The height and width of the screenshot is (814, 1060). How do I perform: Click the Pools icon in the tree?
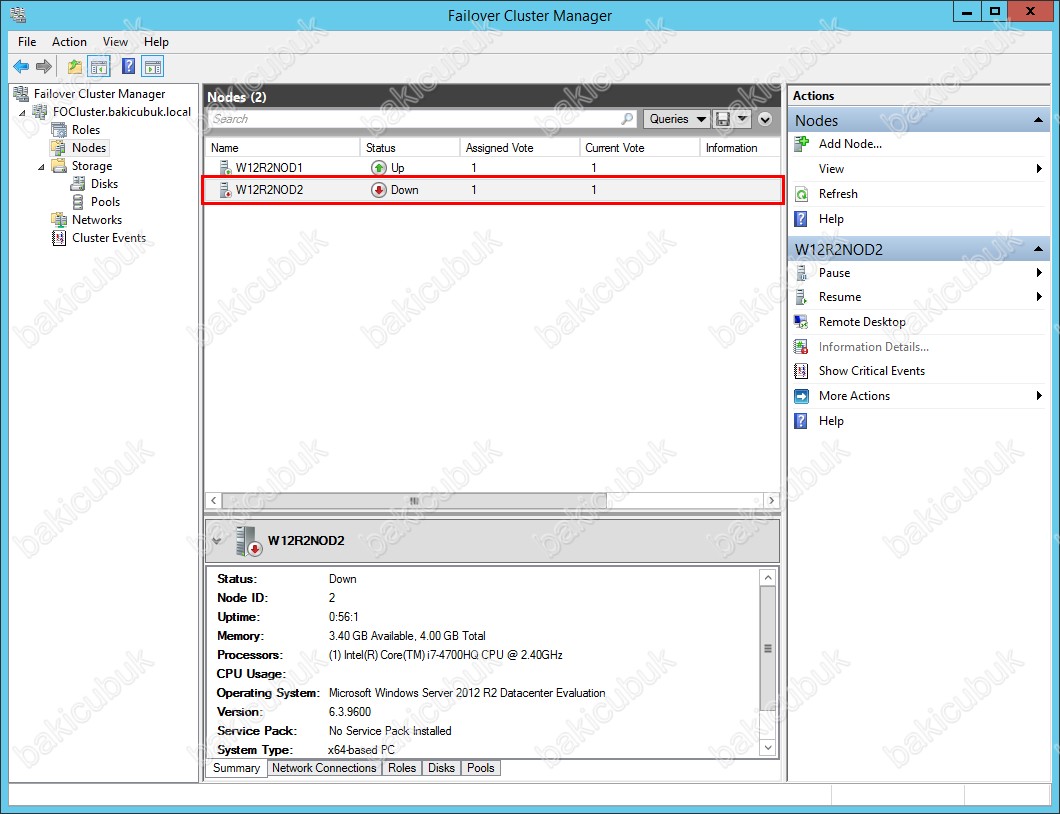pyautogui.click(x=78, y=201)
